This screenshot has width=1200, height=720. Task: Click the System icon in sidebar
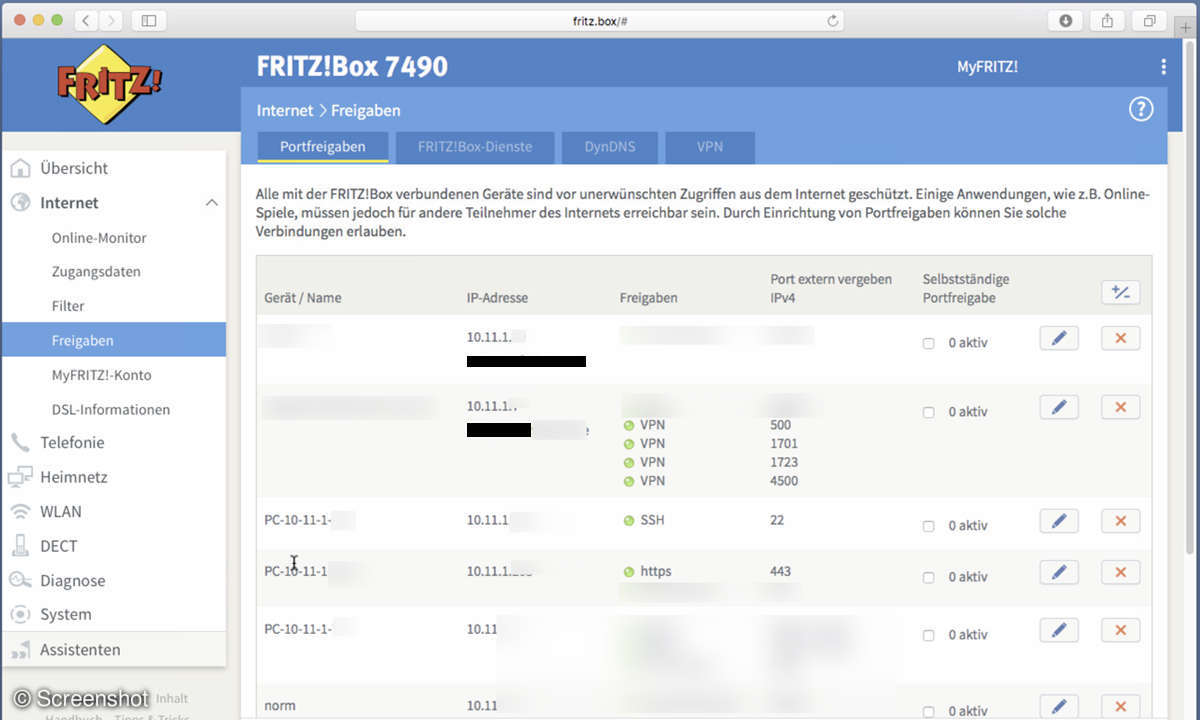click(x=20, y=614)
